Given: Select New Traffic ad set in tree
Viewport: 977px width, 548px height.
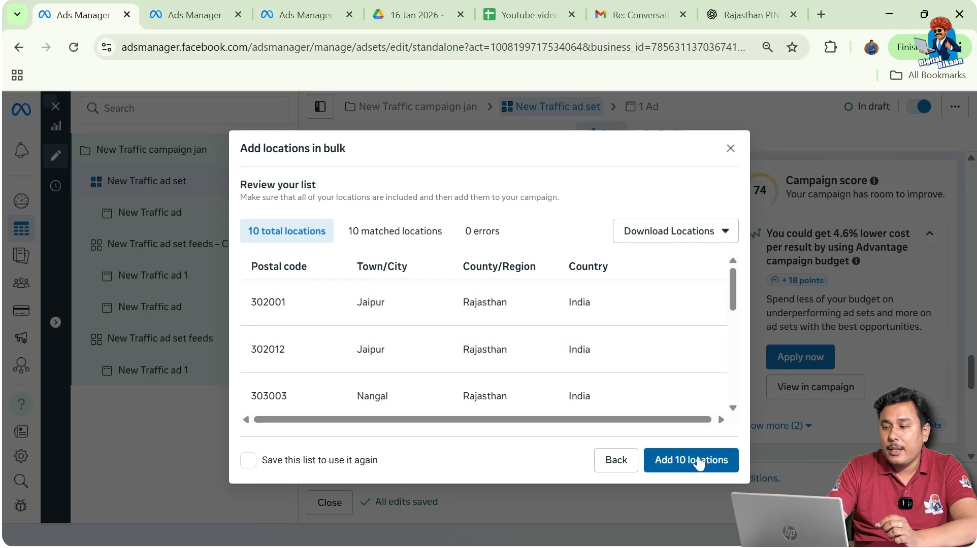Looking at the screenshot, I should tap(146, 181).
